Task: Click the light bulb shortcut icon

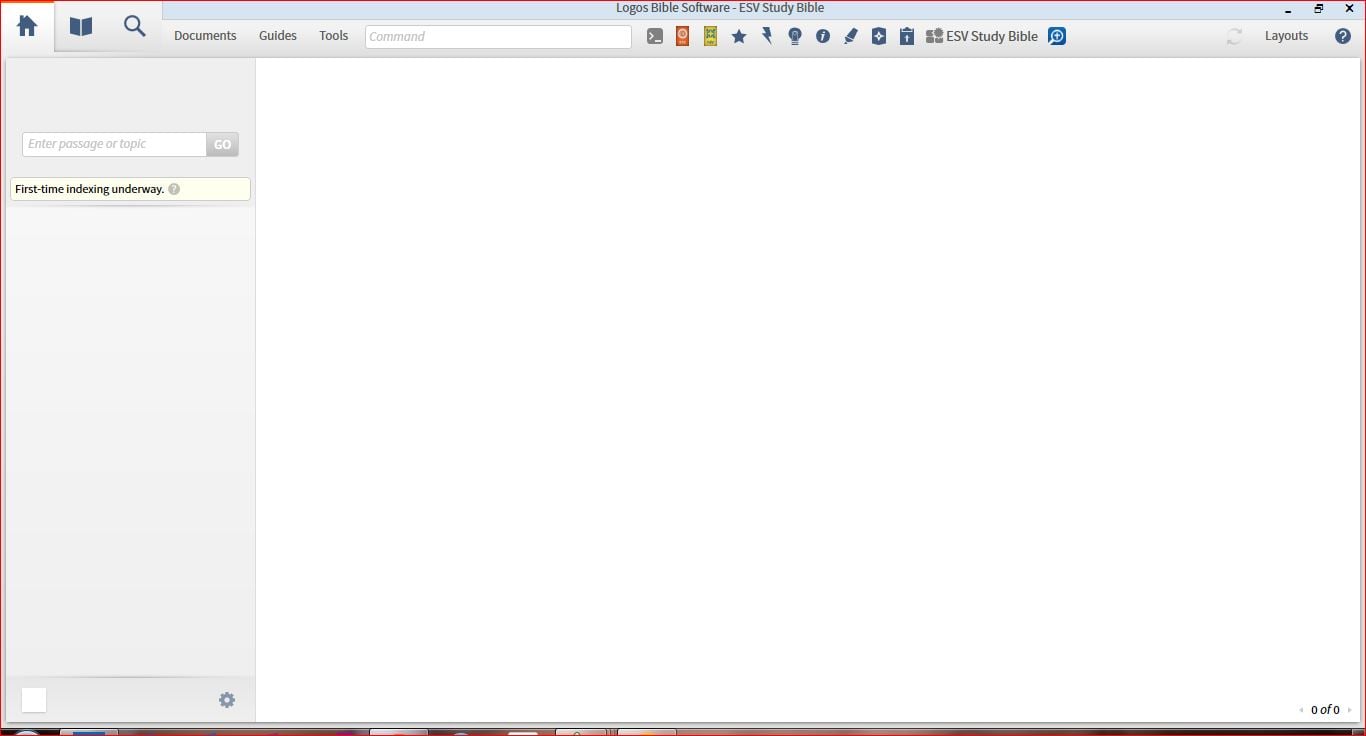Action: (x=795, y=36)
